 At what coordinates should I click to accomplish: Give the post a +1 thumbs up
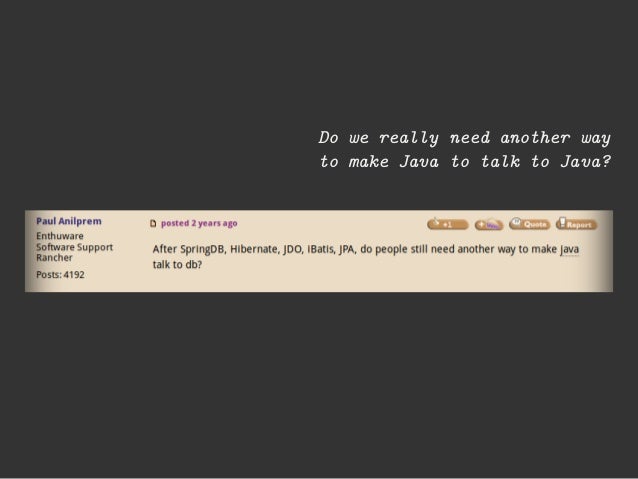pyautogui.click(x=448, y=224)
